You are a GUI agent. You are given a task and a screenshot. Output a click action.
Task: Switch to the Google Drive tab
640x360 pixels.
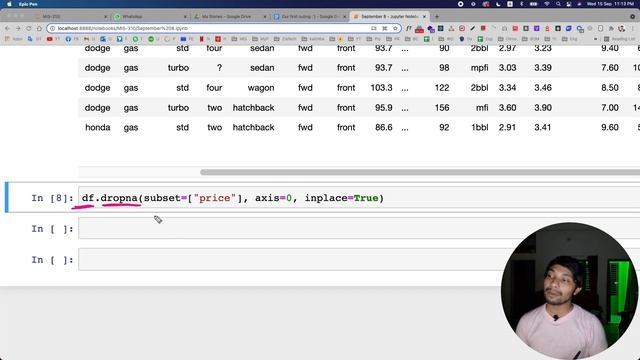[x=229, y=17]
